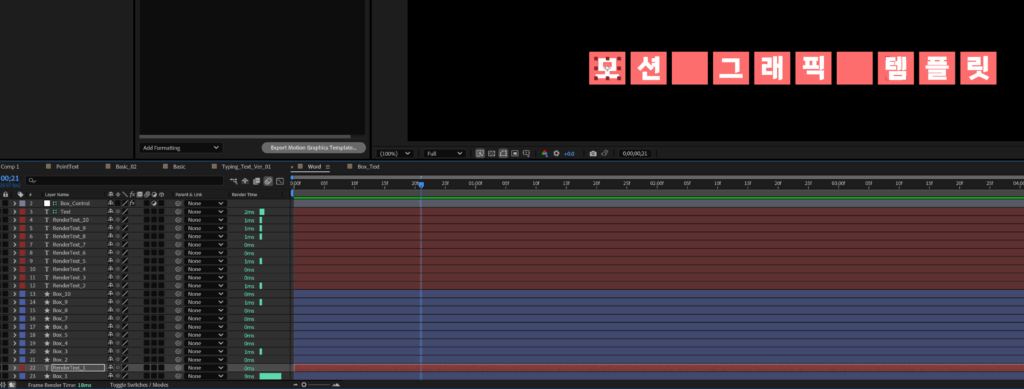Click the Render Time column header
This screenshot has height=389, width=1024.
[x=245, y=194]
